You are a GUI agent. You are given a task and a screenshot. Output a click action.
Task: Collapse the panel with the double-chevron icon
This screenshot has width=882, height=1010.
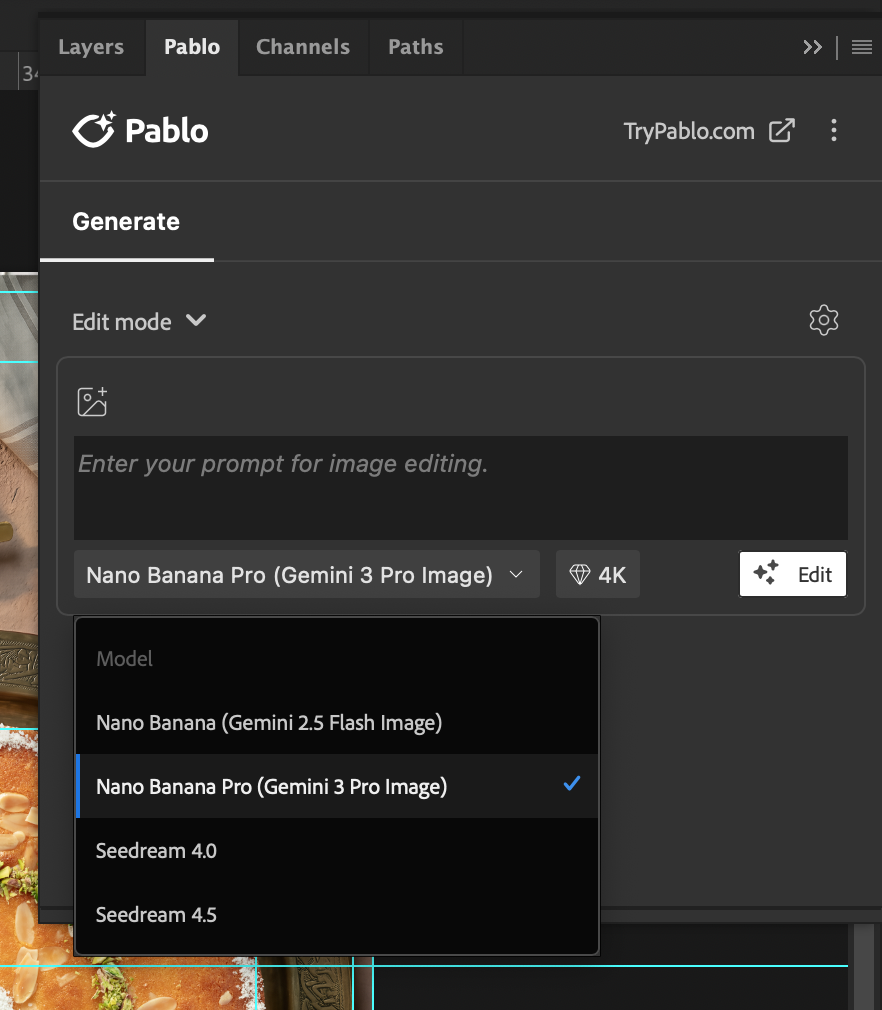click(x=811, y=46)
